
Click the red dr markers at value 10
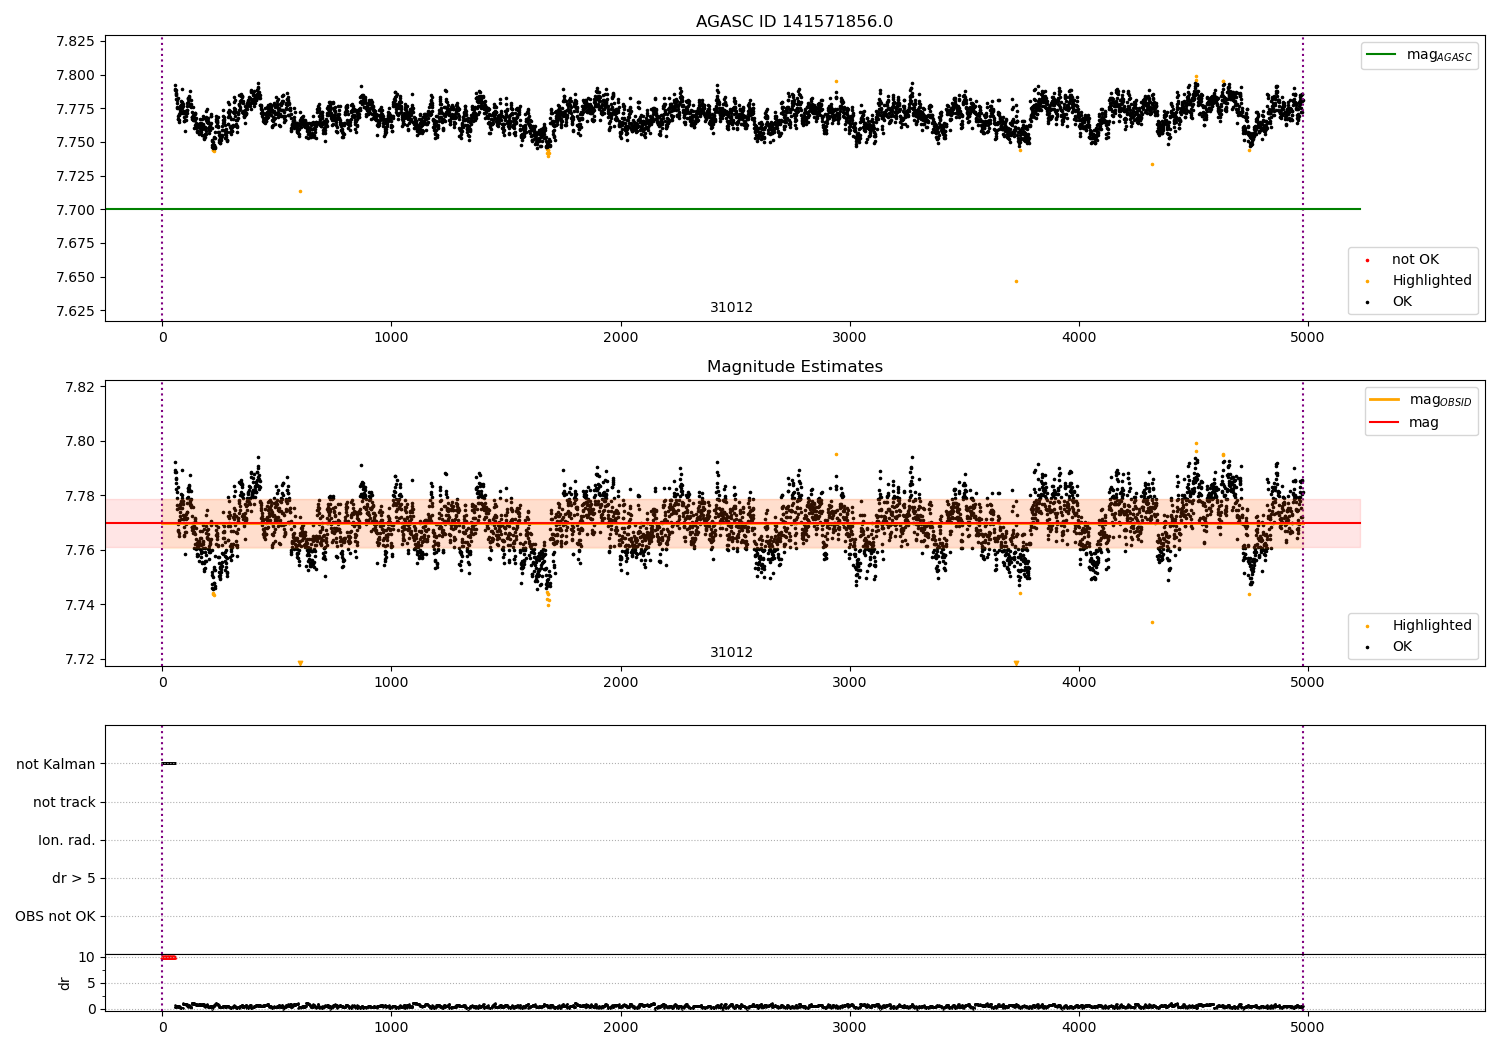pyautogui.click(x=169, y=957)
